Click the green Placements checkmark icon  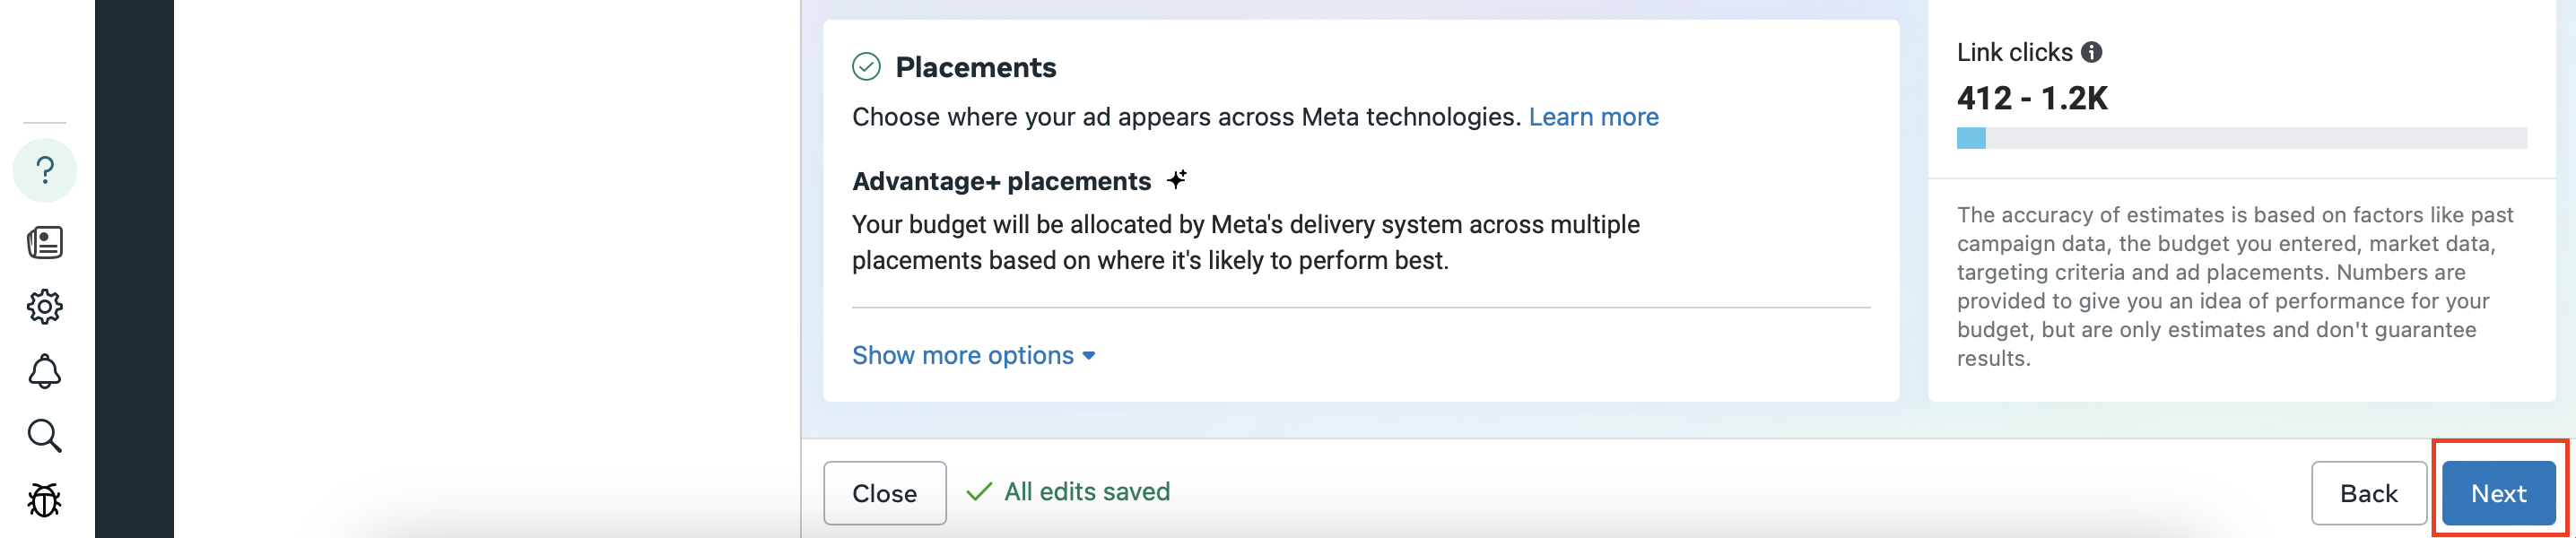[x=866, y=67]
